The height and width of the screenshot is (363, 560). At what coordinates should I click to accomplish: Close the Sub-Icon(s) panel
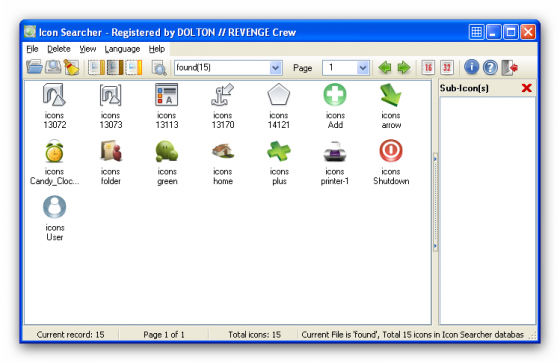(x=526, y=88)
